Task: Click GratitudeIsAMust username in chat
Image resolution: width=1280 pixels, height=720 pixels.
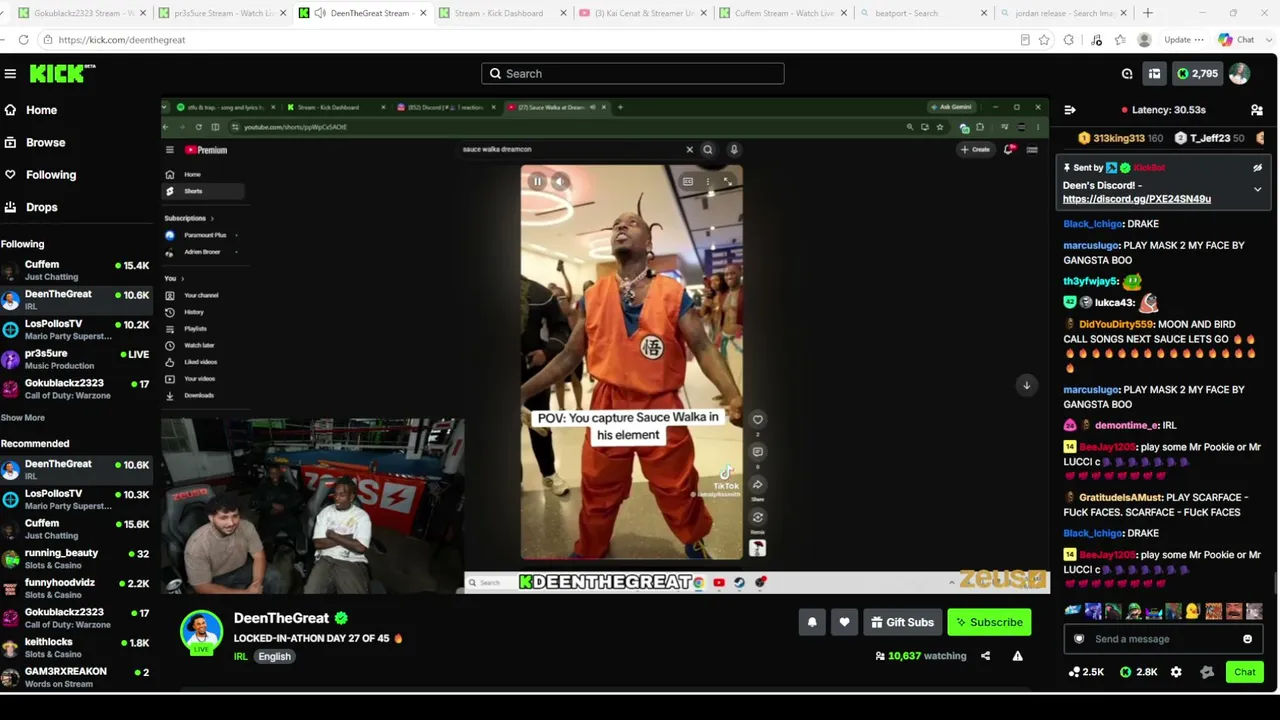Action: click(x=1113, y=497)
